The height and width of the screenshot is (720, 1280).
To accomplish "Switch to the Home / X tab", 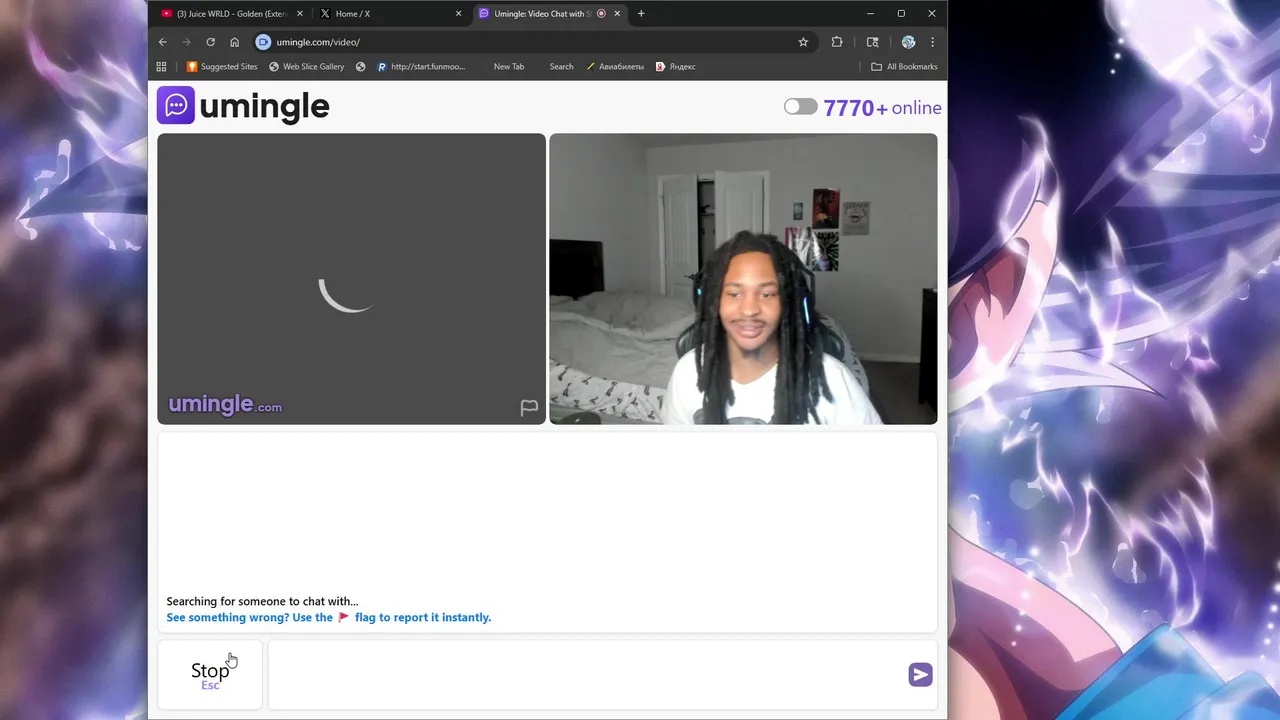I will tap(390, 14).
